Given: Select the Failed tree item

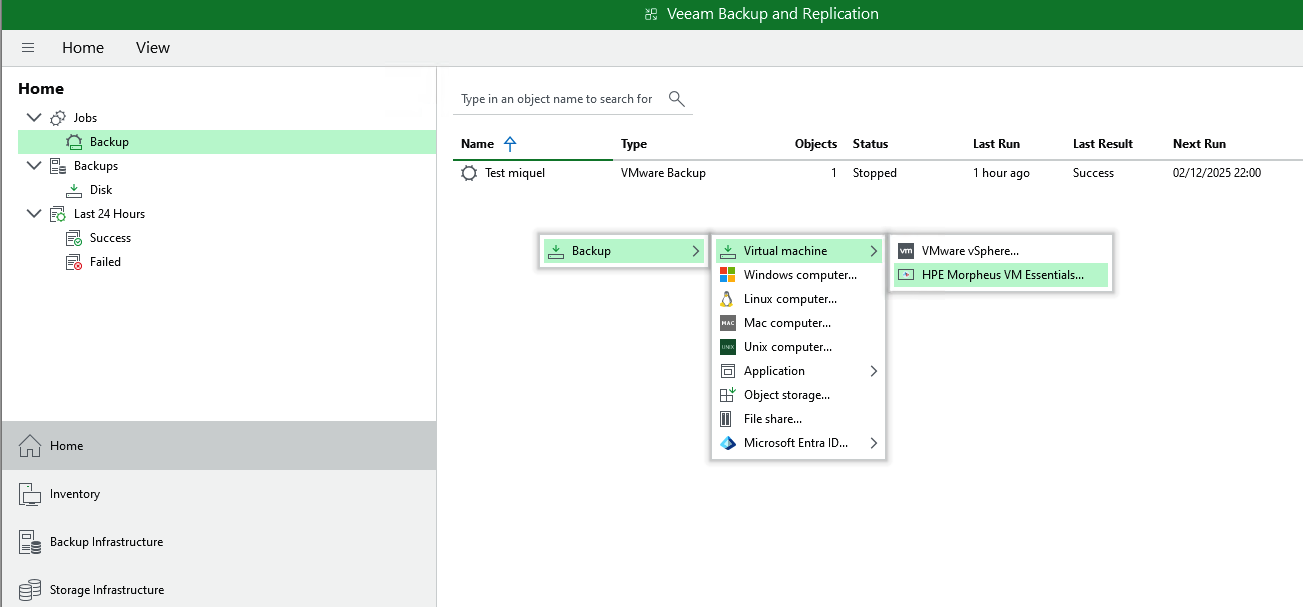Looking at the screenshot, I should pyautogui.click(x=105, y=262).
